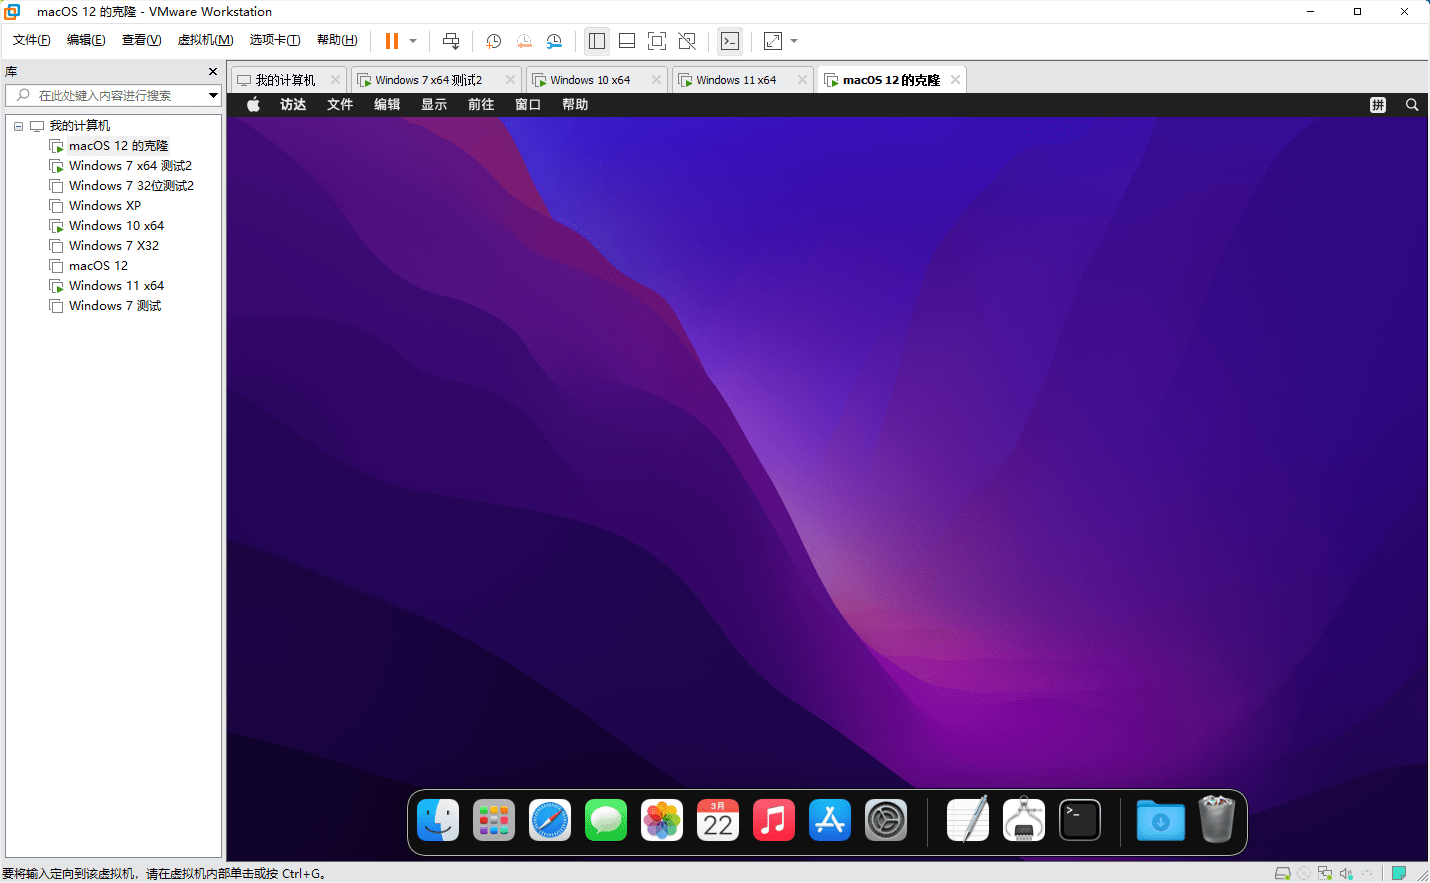Select Windows 11 x64 in library tree
The image size is (1430, 883).
116,286
